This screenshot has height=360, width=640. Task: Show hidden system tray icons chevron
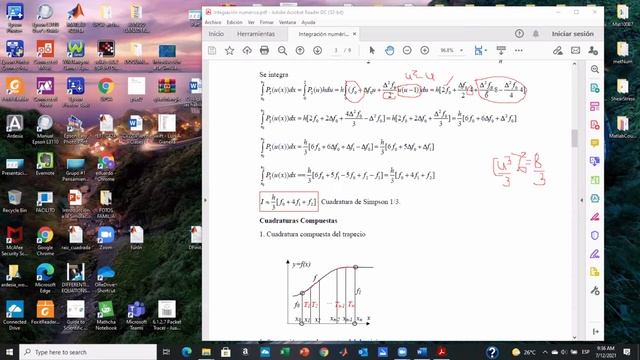545,352
